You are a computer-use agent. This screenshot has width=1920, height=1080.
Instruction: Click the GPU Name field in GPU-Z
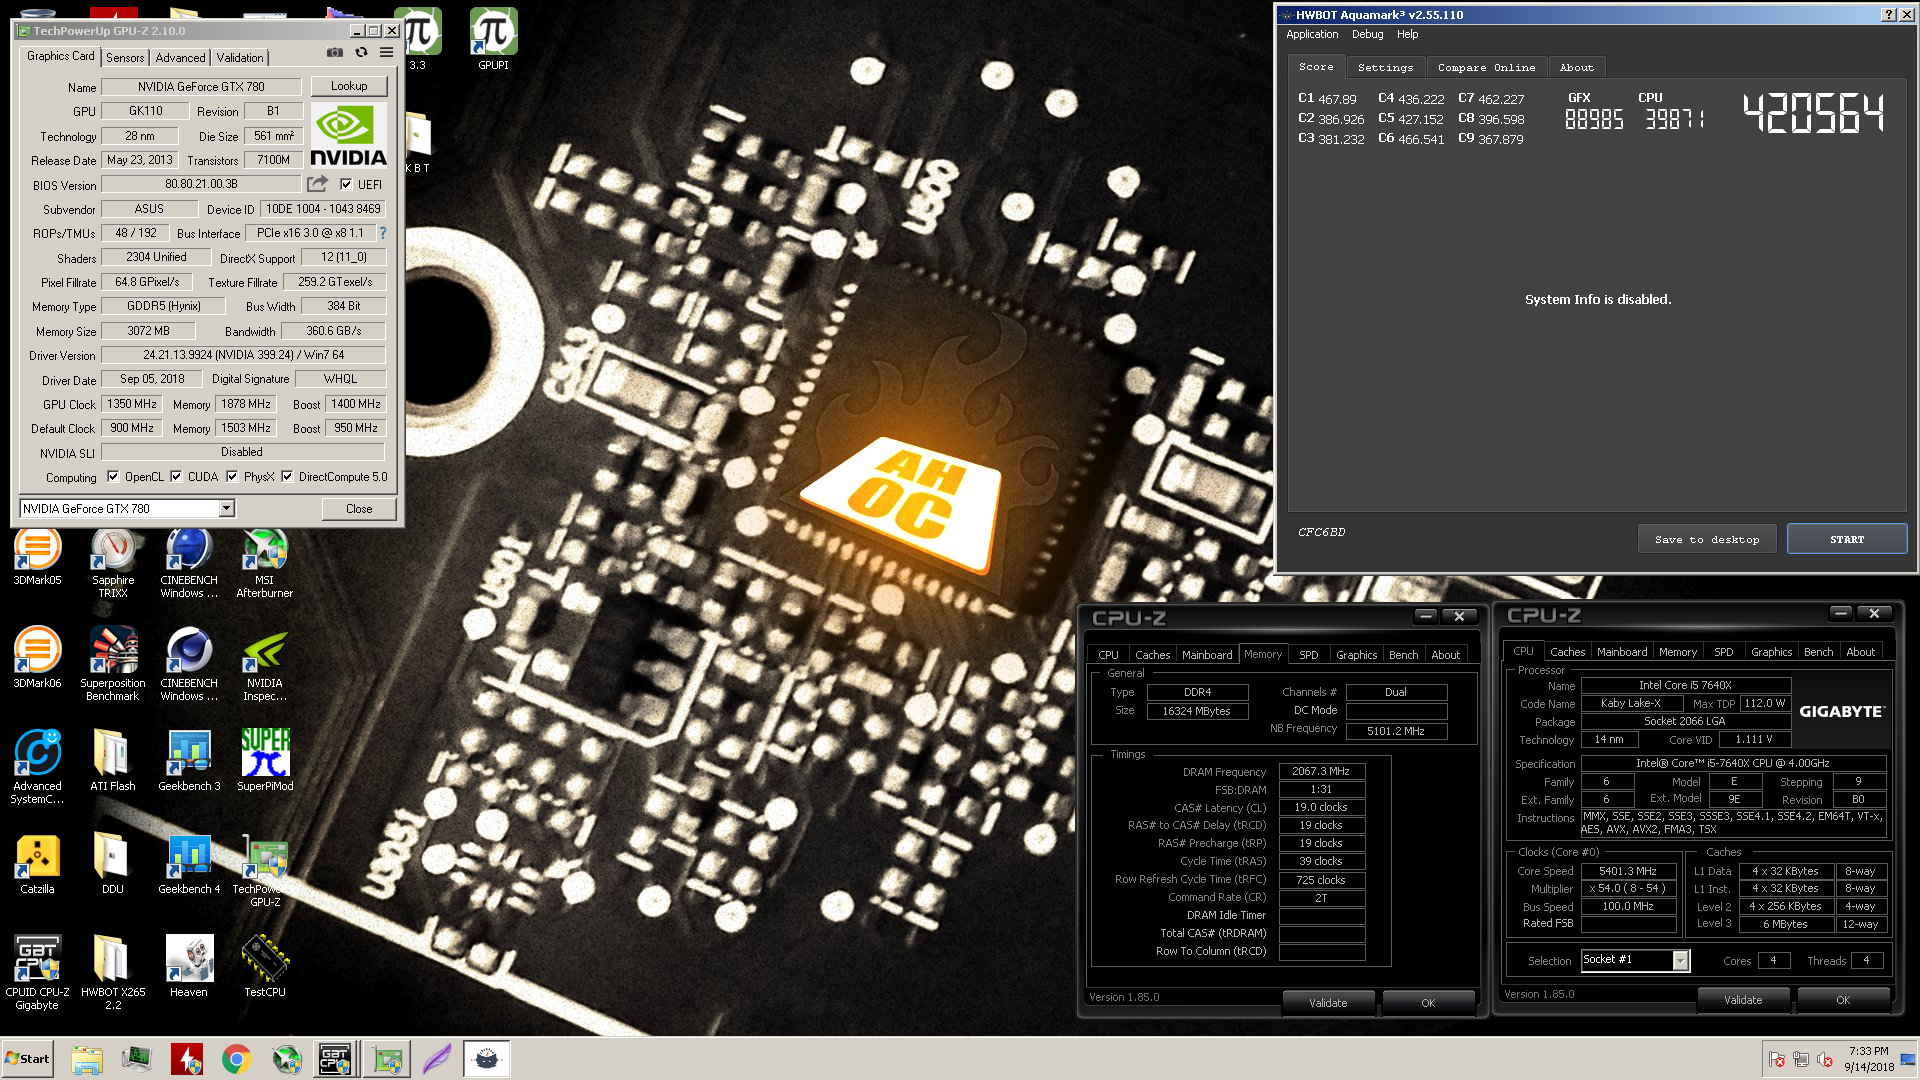point(201,87)
